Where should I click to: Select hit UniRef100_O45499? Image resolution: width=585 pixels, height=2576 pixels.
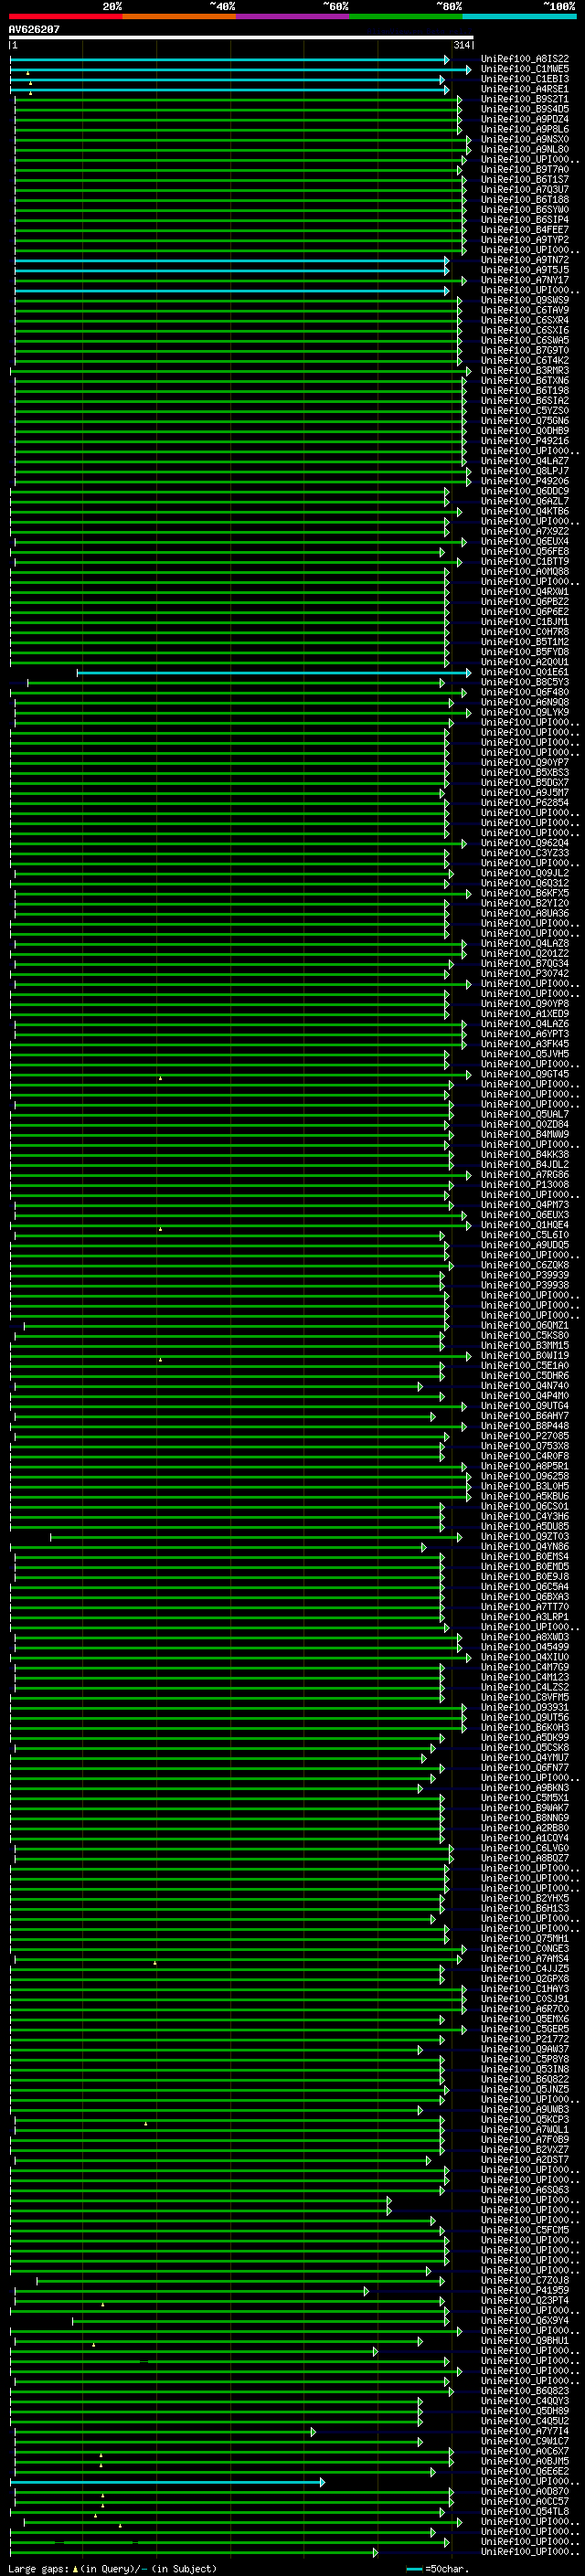(525, 1647)
